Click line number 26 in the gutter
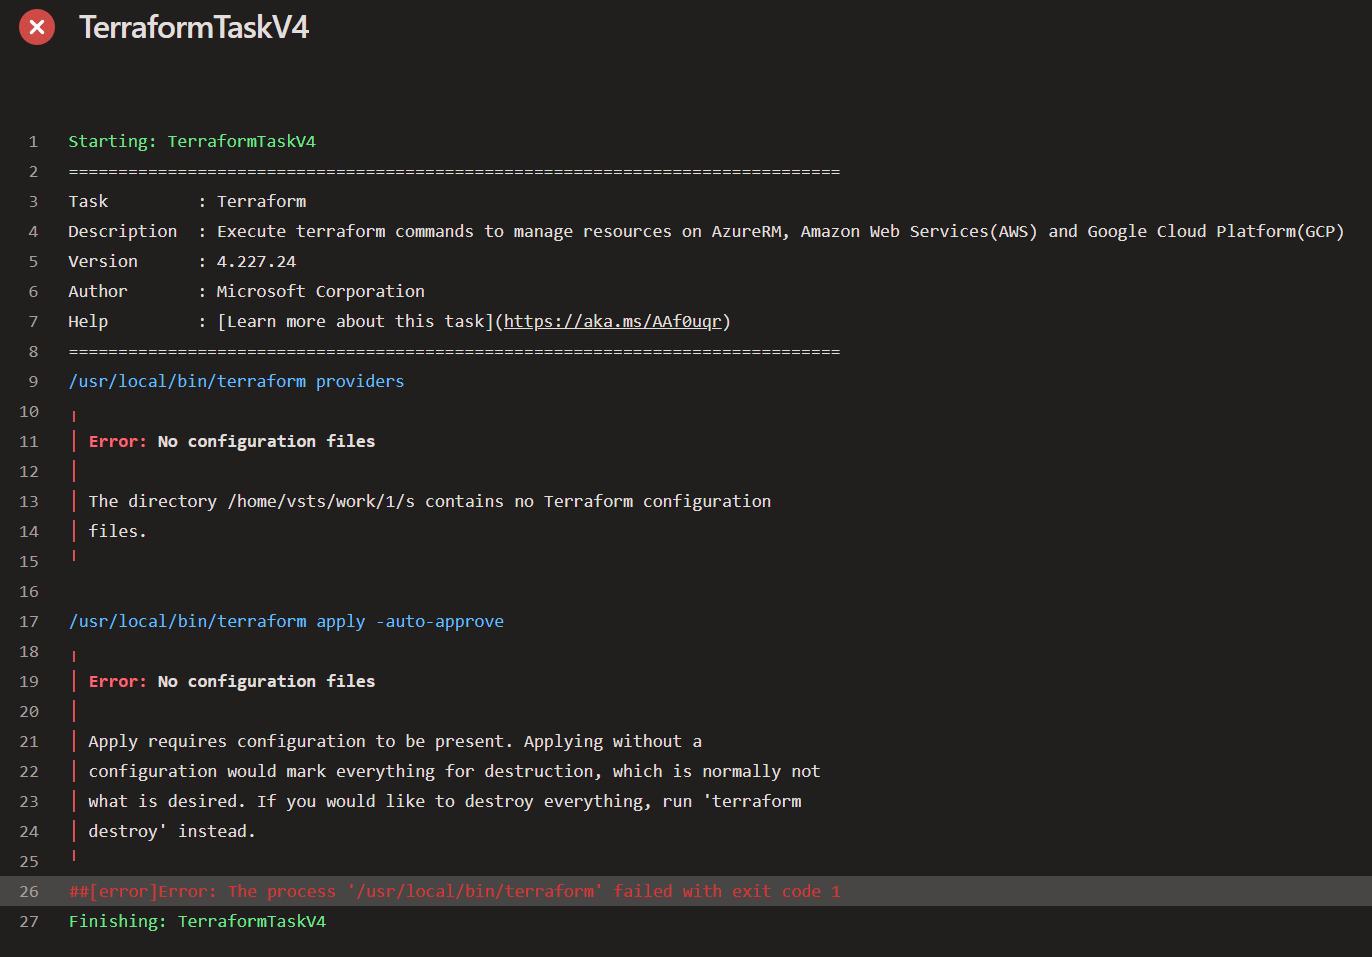1372x957 pixels. [x=29, y=891]
